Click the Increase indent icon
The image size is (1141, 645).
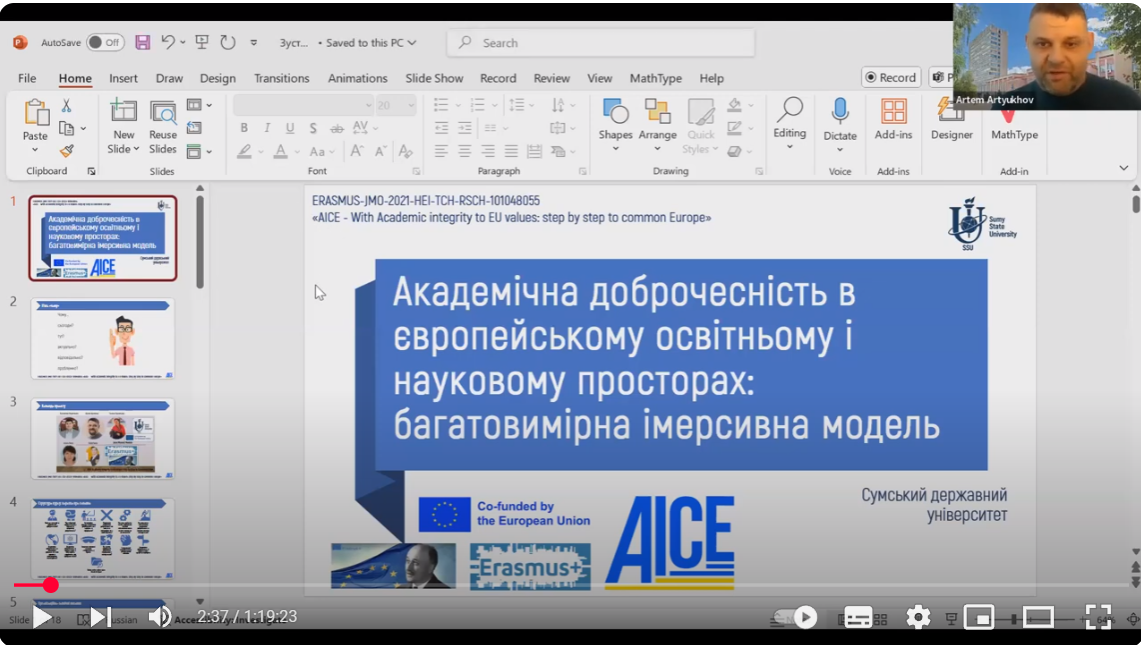click(x=464, y=128)
